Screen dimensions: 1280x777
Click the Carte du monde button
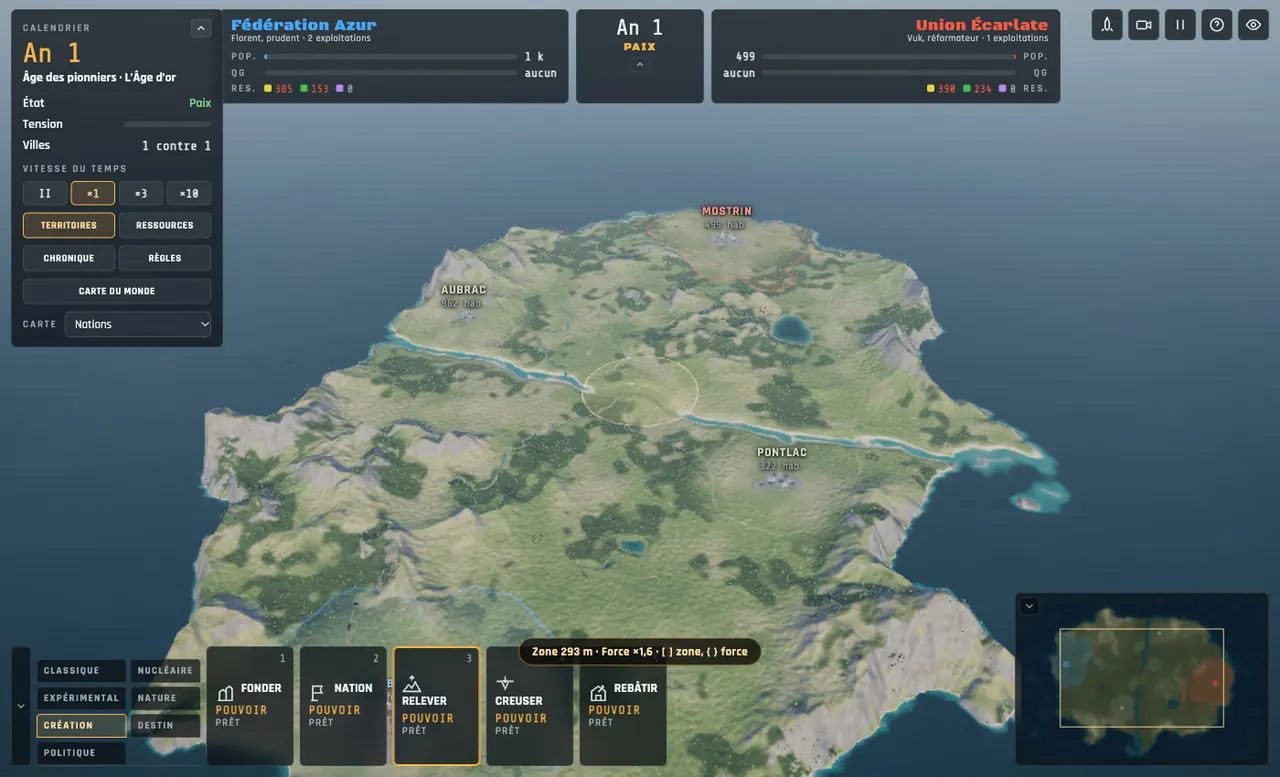point(117,291)
